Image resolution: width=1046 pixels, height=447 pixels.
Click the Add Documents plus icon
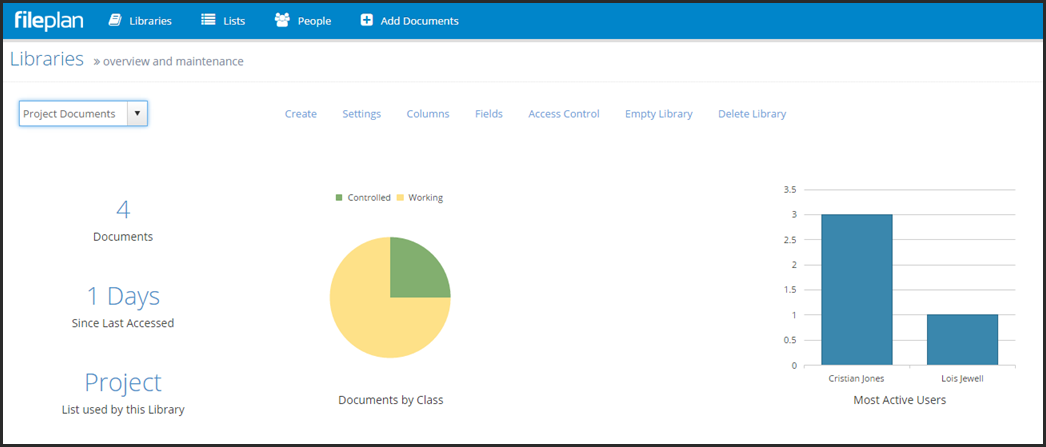click(x=366, y=21)
